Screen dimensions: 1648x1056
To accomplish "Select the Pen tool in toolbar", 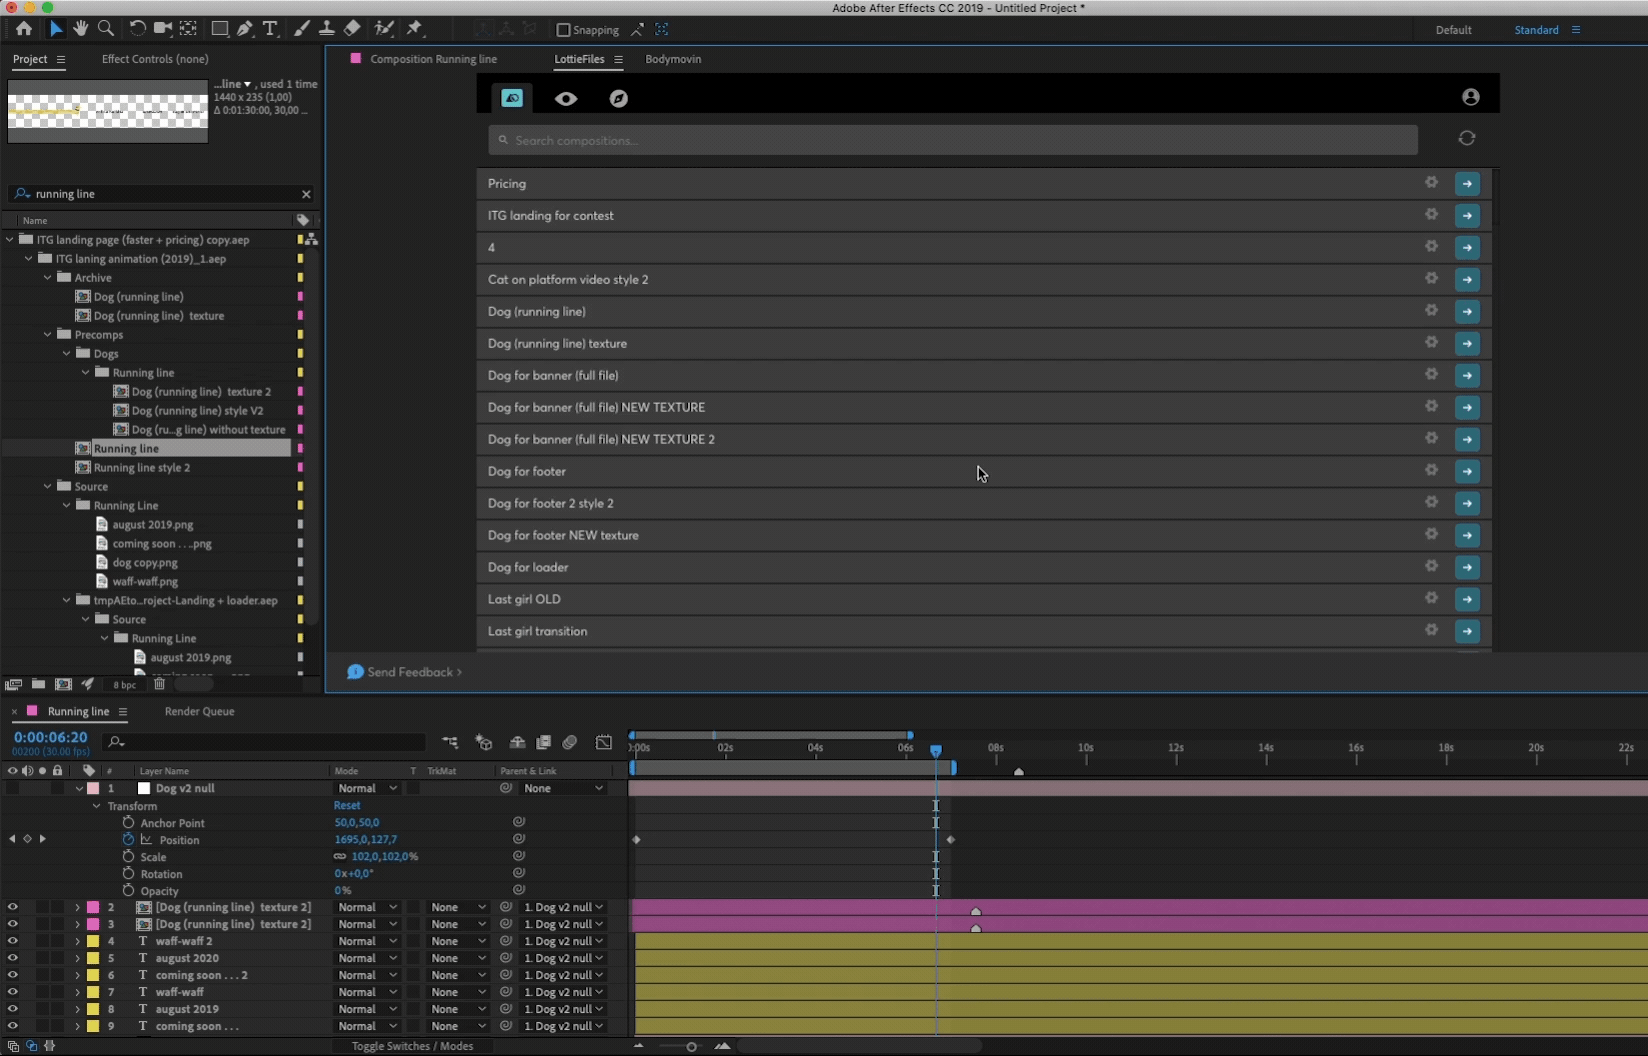I will click(245, 29).
